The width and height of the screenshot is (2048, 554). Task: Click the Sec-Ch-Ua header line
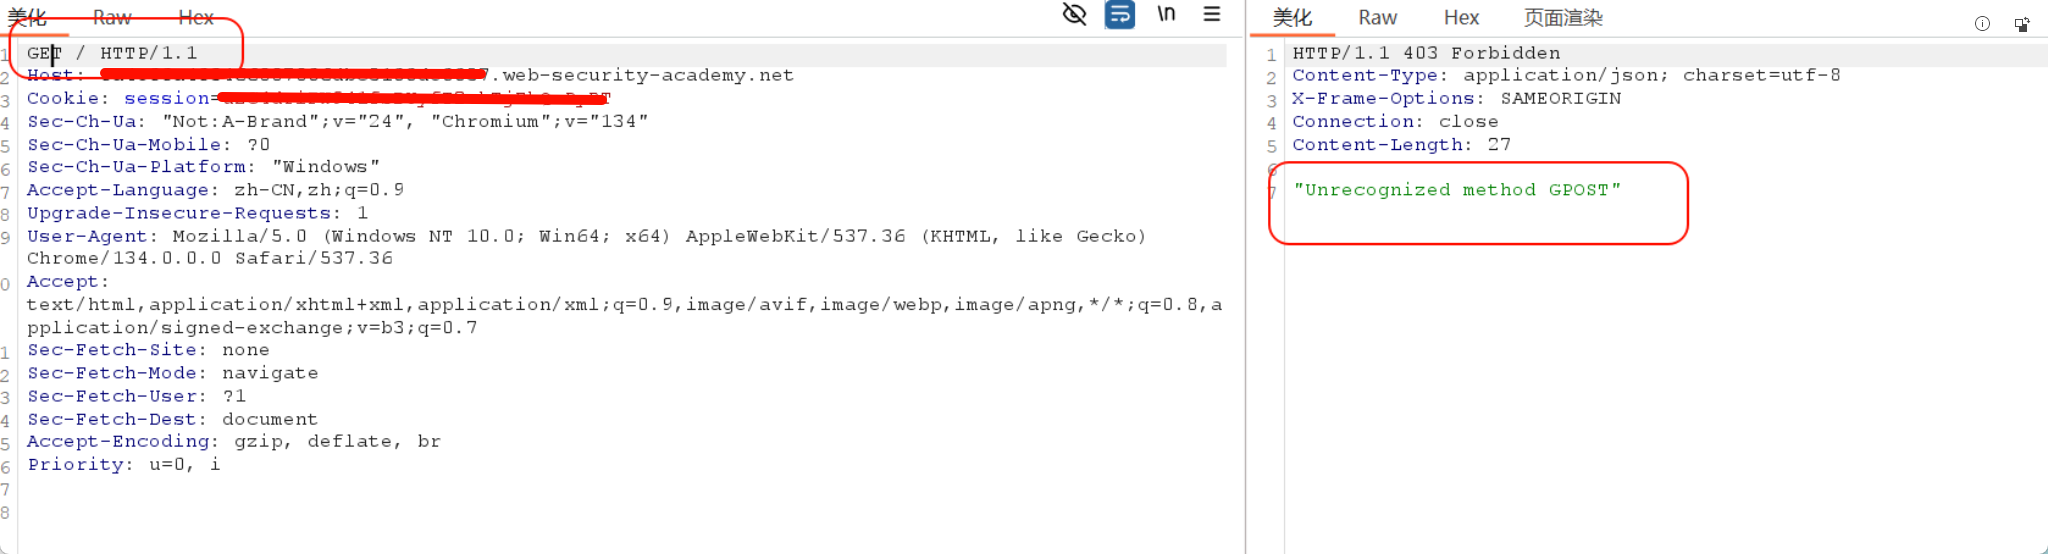[337, 122]
